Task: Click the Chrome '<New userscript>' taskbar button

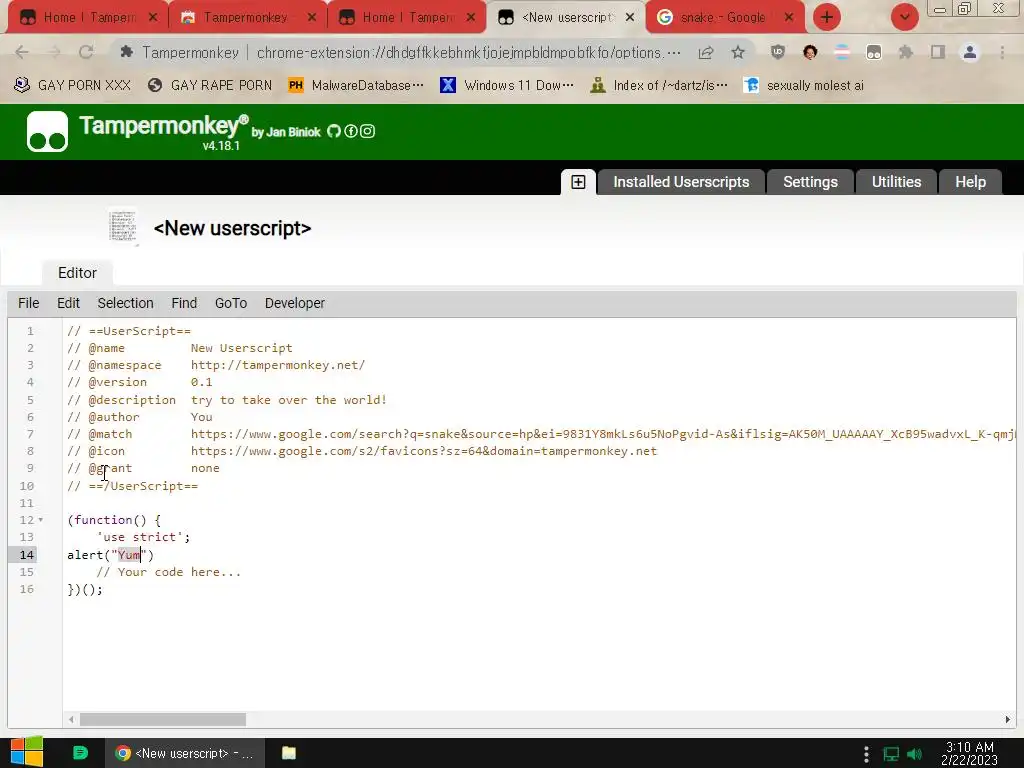Action: (x=185, y=753)
